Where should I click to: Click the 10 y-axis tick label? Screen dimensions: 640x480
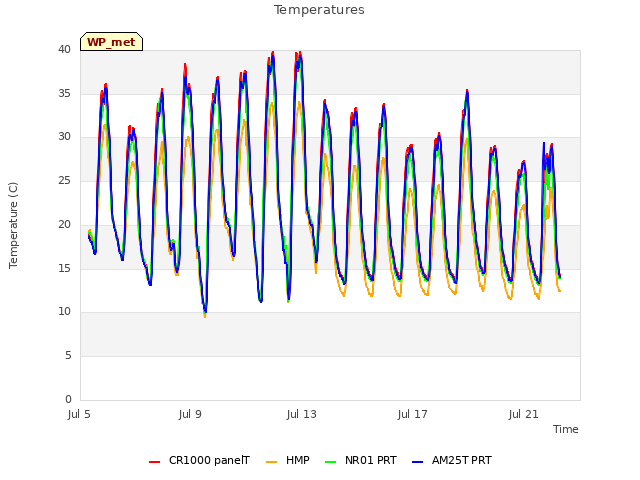coord(64,312)
